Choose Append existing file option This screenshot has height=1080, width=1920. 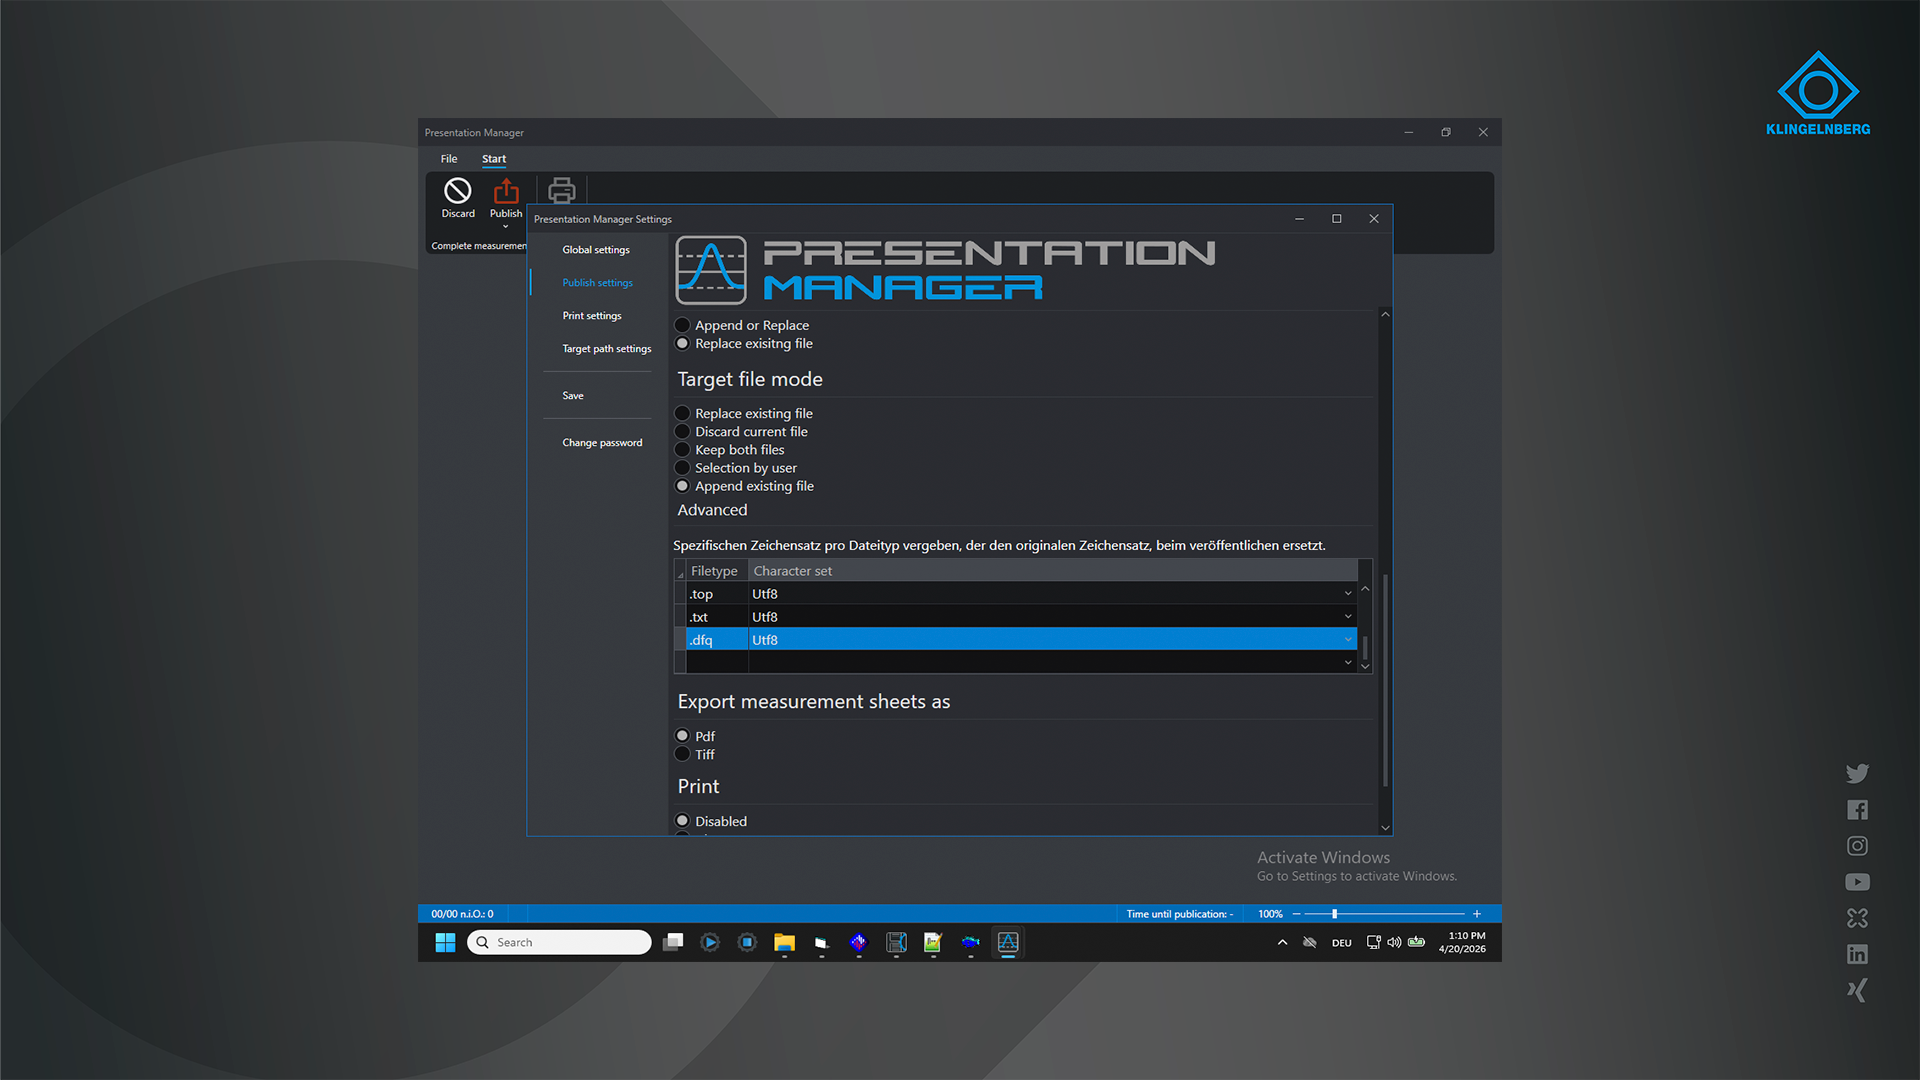[x=683, y=486]
